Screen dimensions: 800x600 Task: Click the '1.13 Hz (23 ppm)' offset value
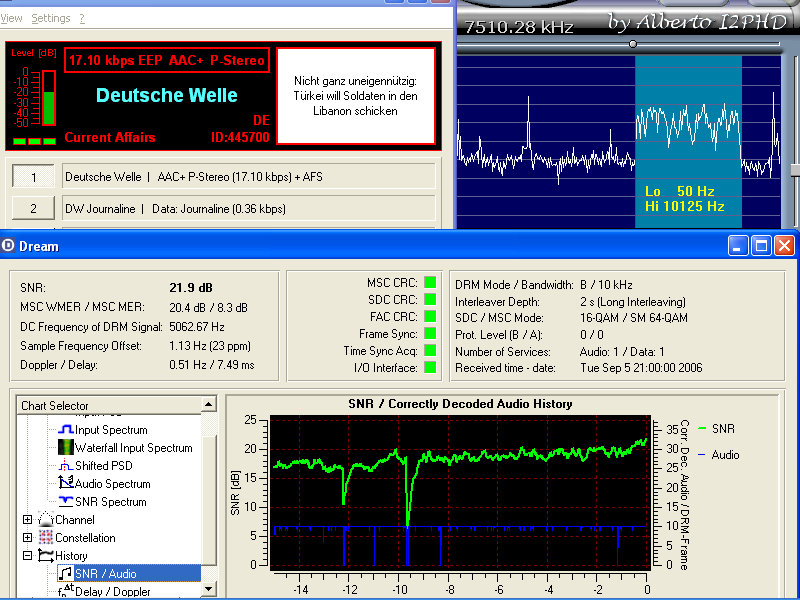pos(210,346)
